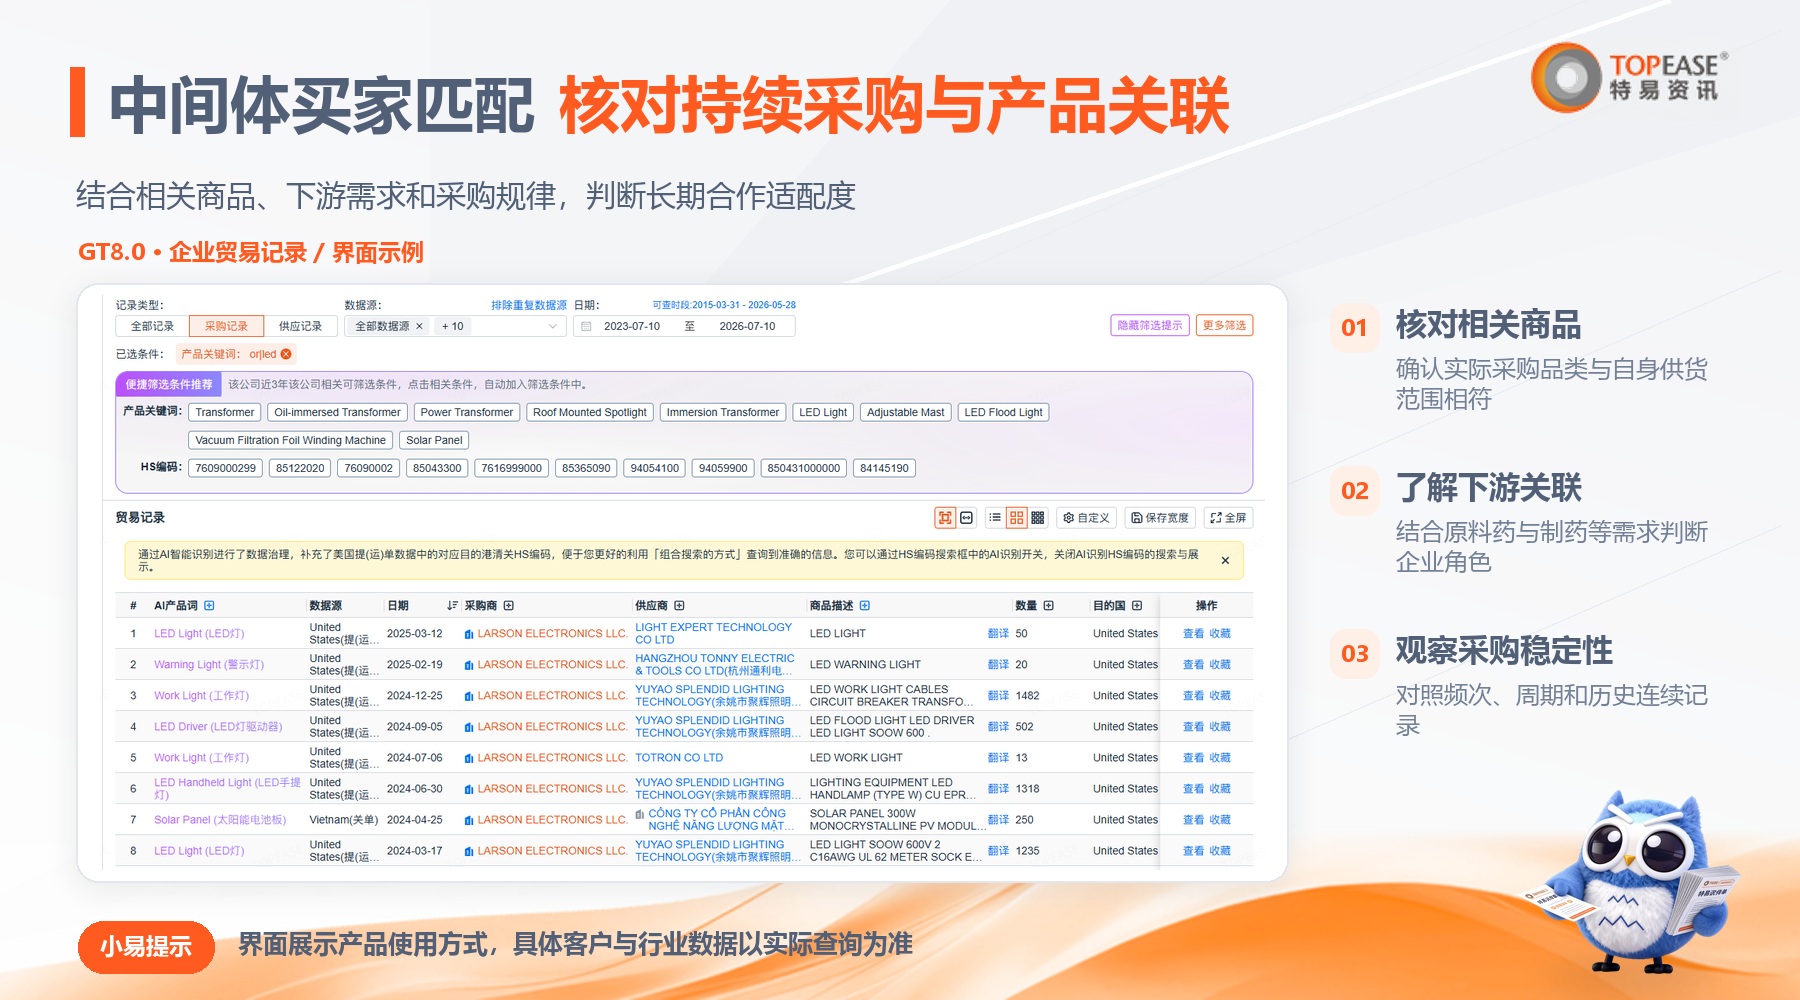1800x1000 pixels.
Task: Open the calendar icon in date range
Action: click(587, 326)
